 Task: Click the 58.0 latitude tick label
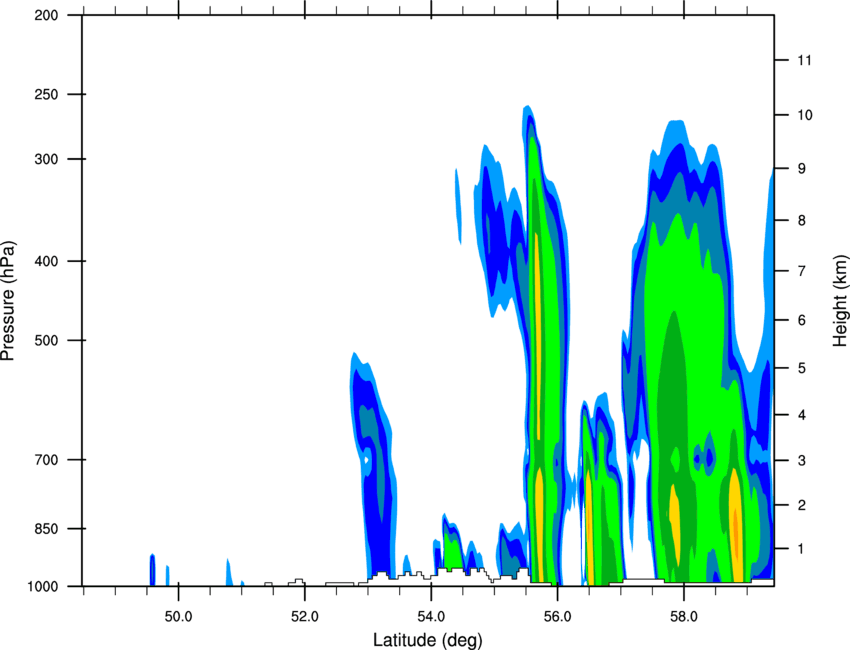click(x=684, y=617)
